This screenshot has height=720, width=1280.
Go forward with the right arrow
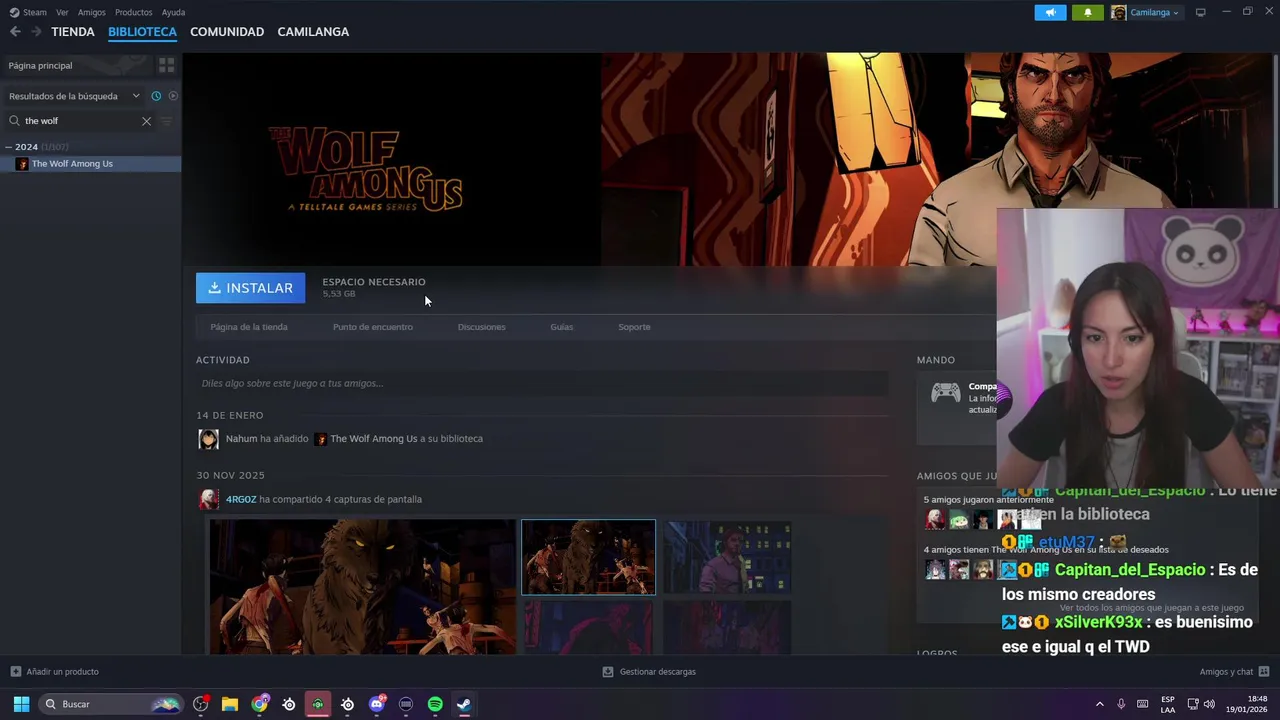coord(36,32)
